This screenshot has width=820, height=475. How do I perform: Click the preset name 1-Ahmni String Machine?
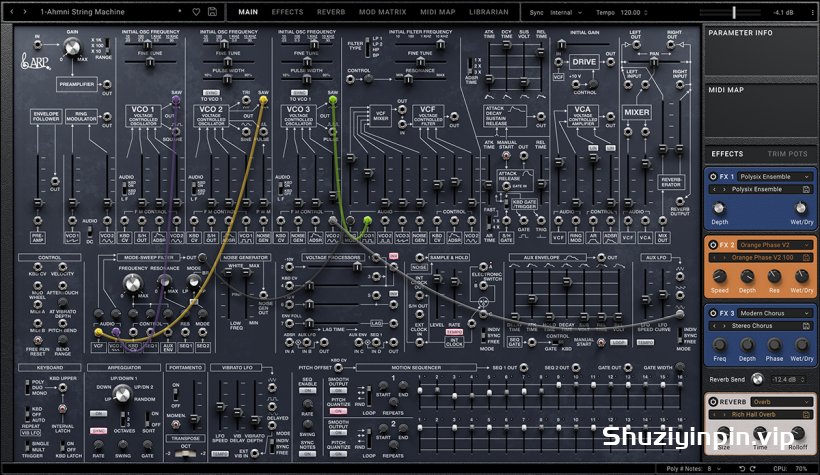83,12
